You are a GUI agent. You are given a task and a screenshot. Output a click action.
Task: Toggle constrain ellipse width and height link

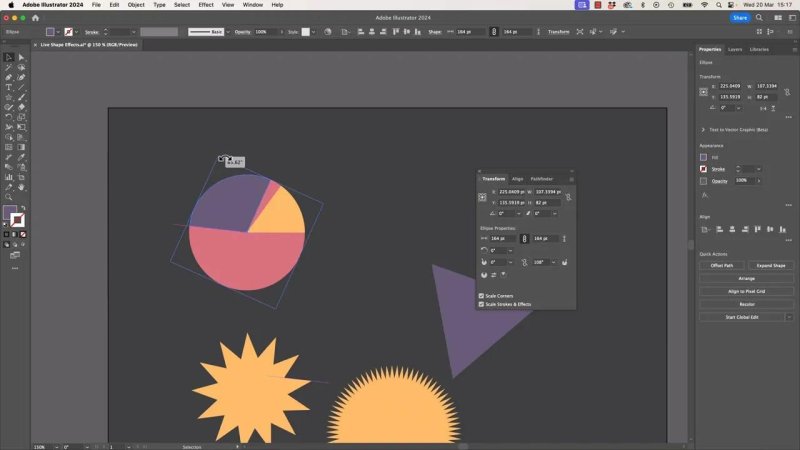click(524, 239)
